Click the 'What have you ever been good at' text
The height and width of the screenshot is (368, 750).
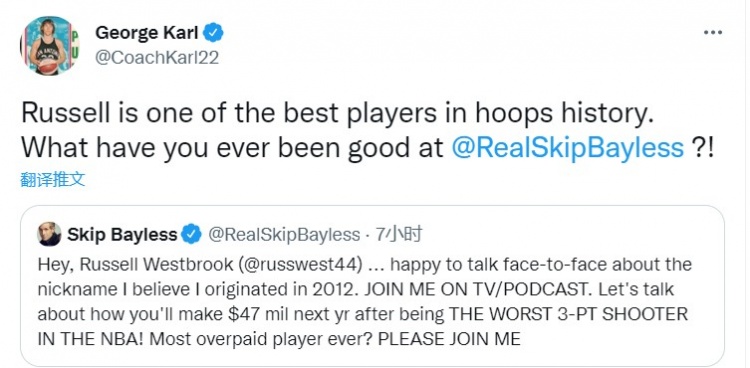(232, 147)
